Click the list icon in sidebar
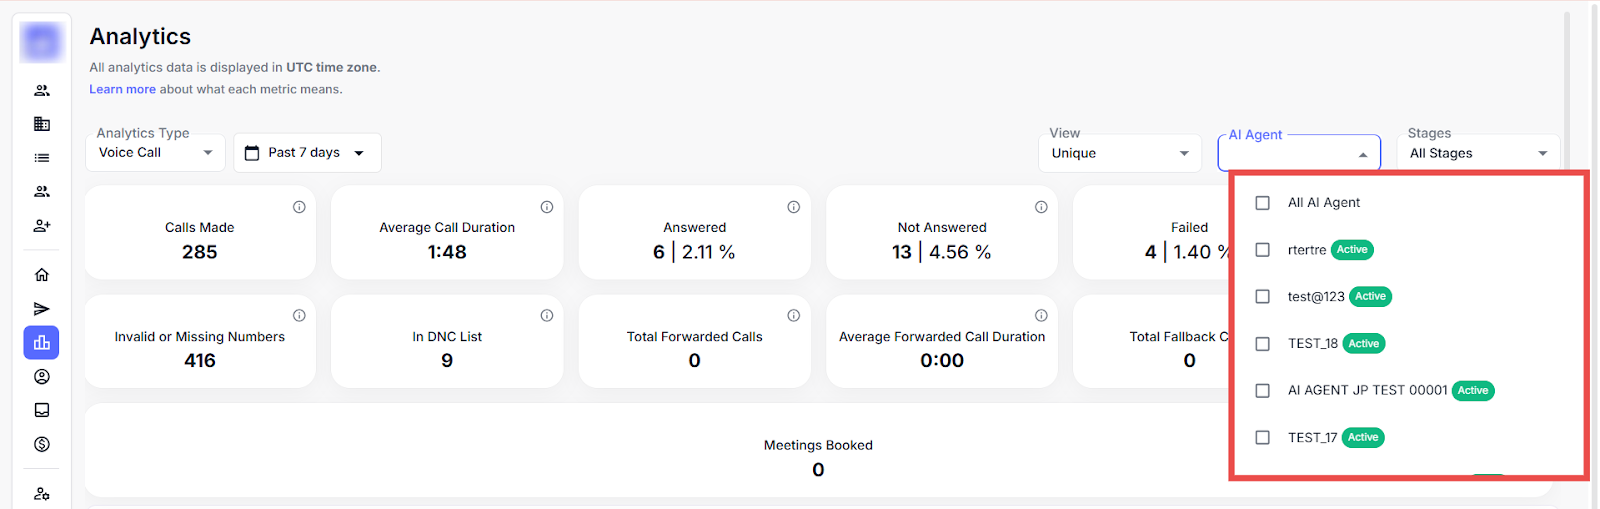 [x=42, y=158]
